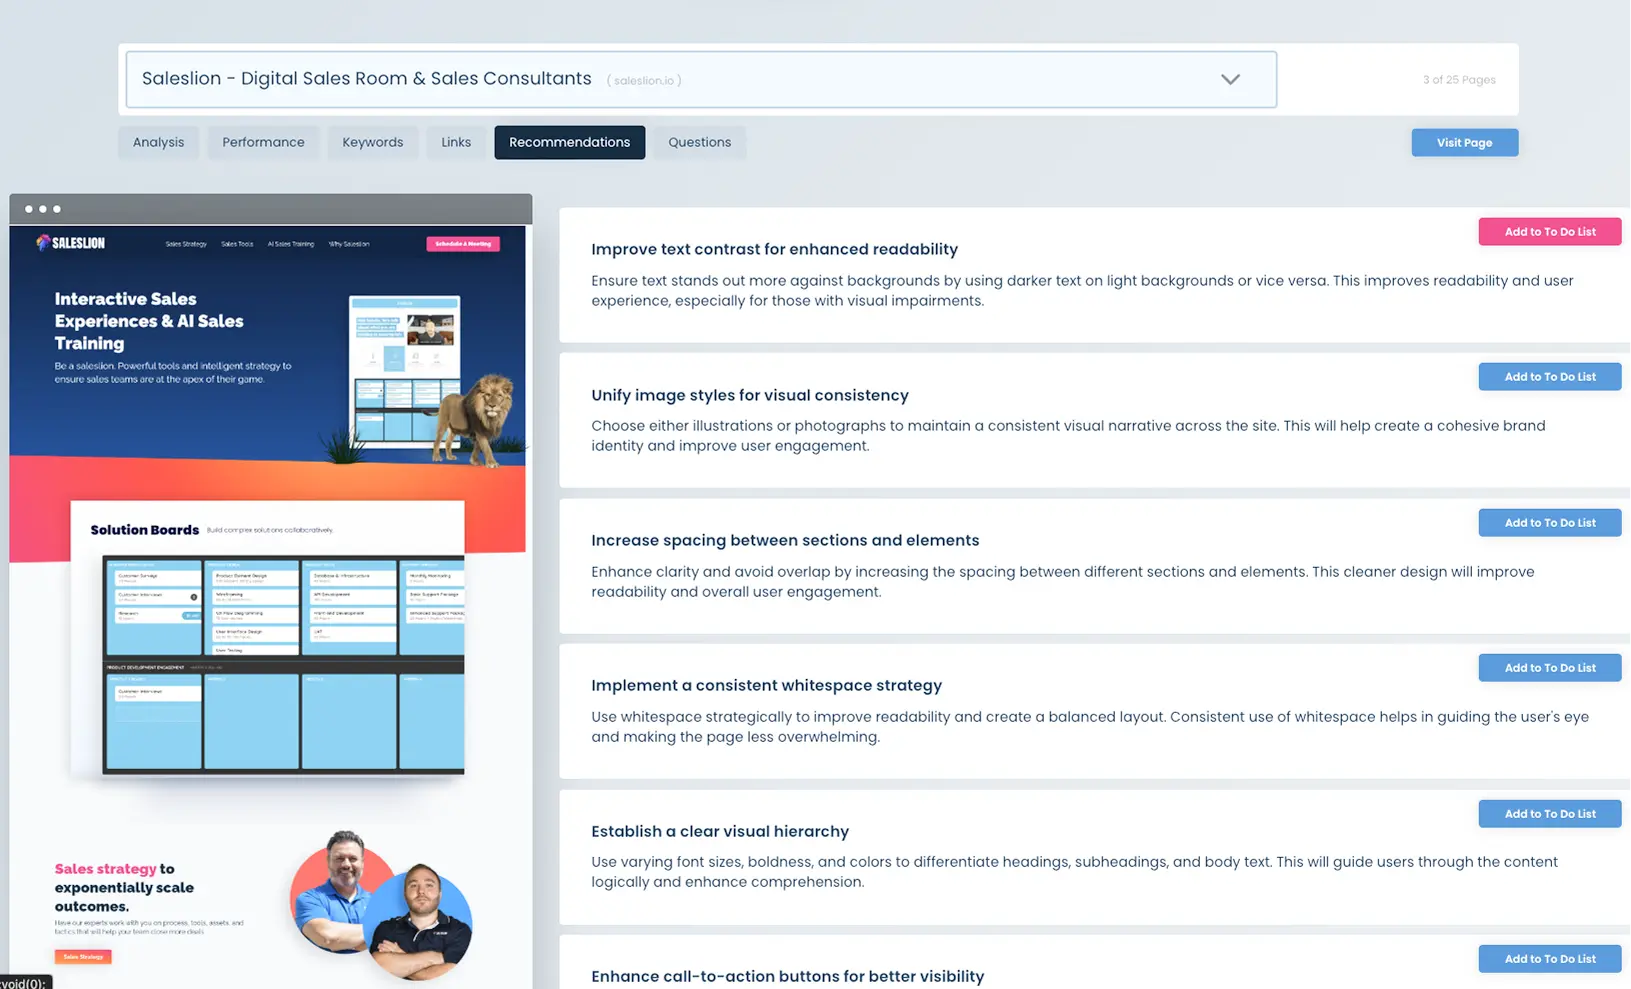Select the Recommendations tab
The image size is (1631, 989).
[x=570, y=142]
